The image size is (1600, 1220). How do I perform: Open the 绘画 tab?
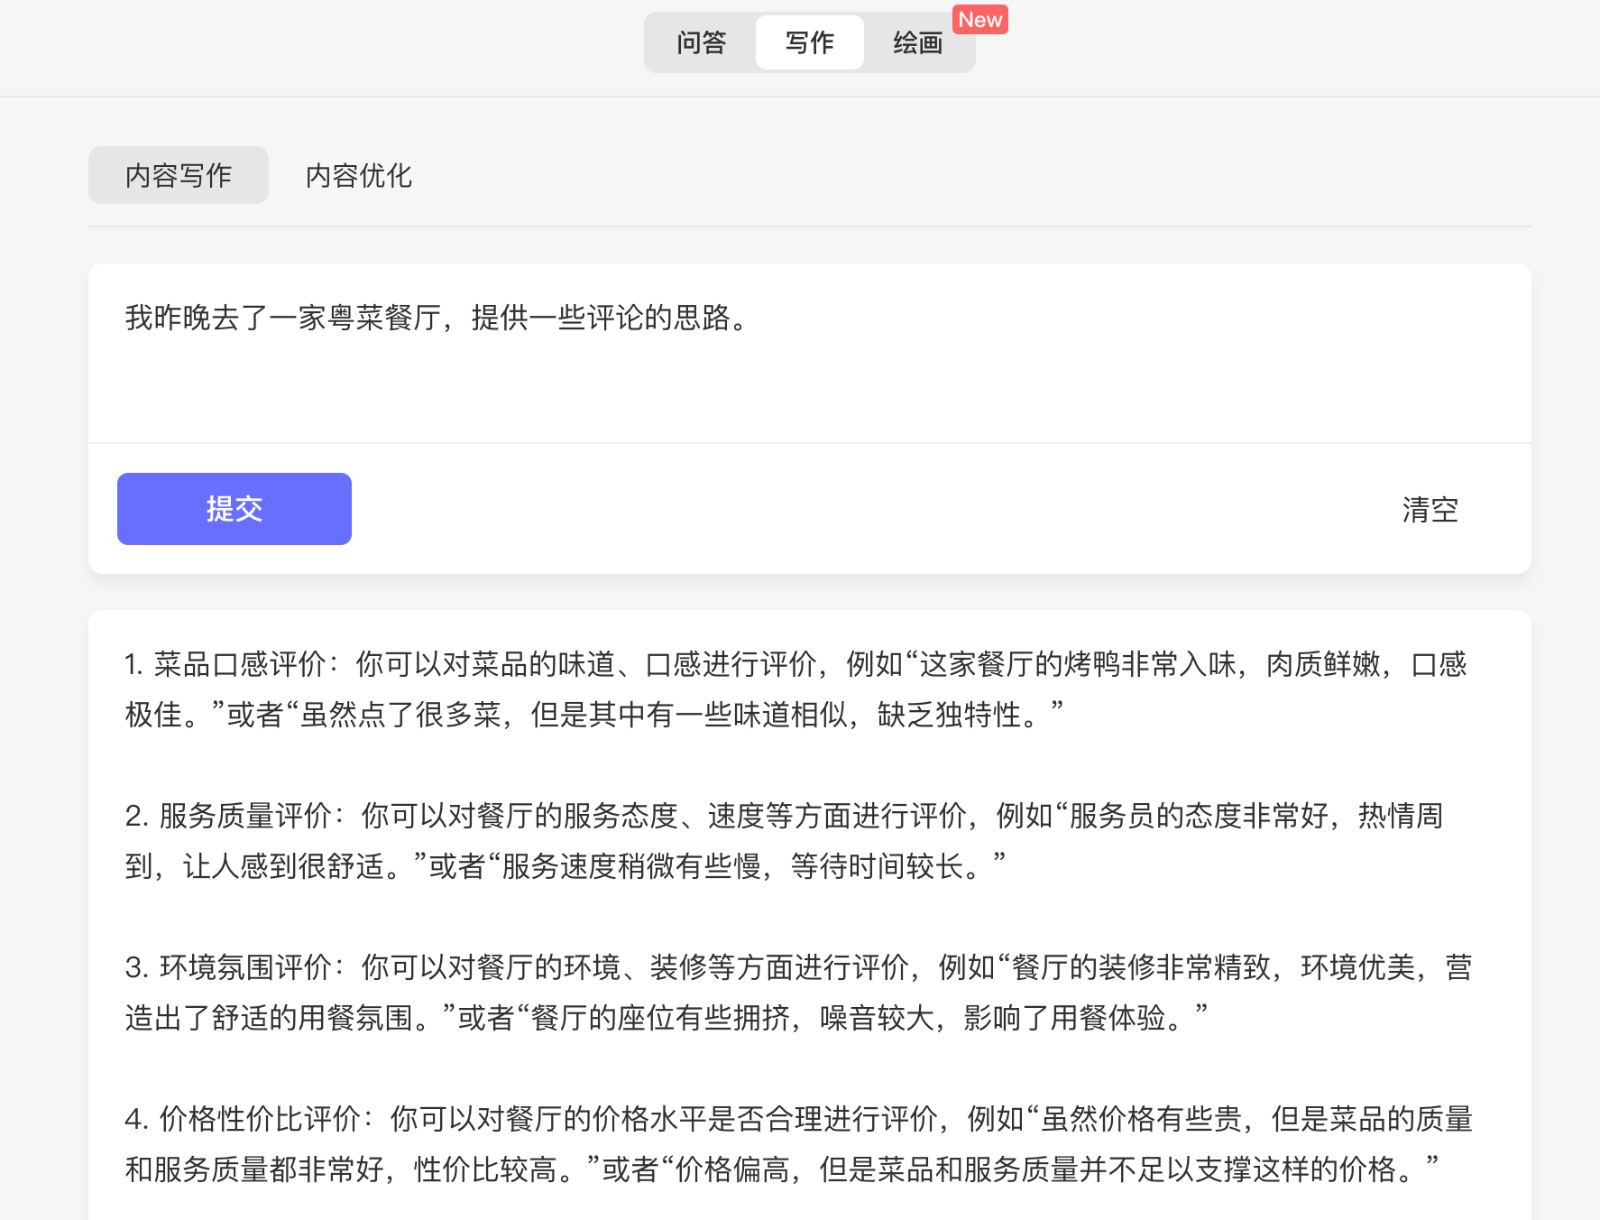point(917,43)
